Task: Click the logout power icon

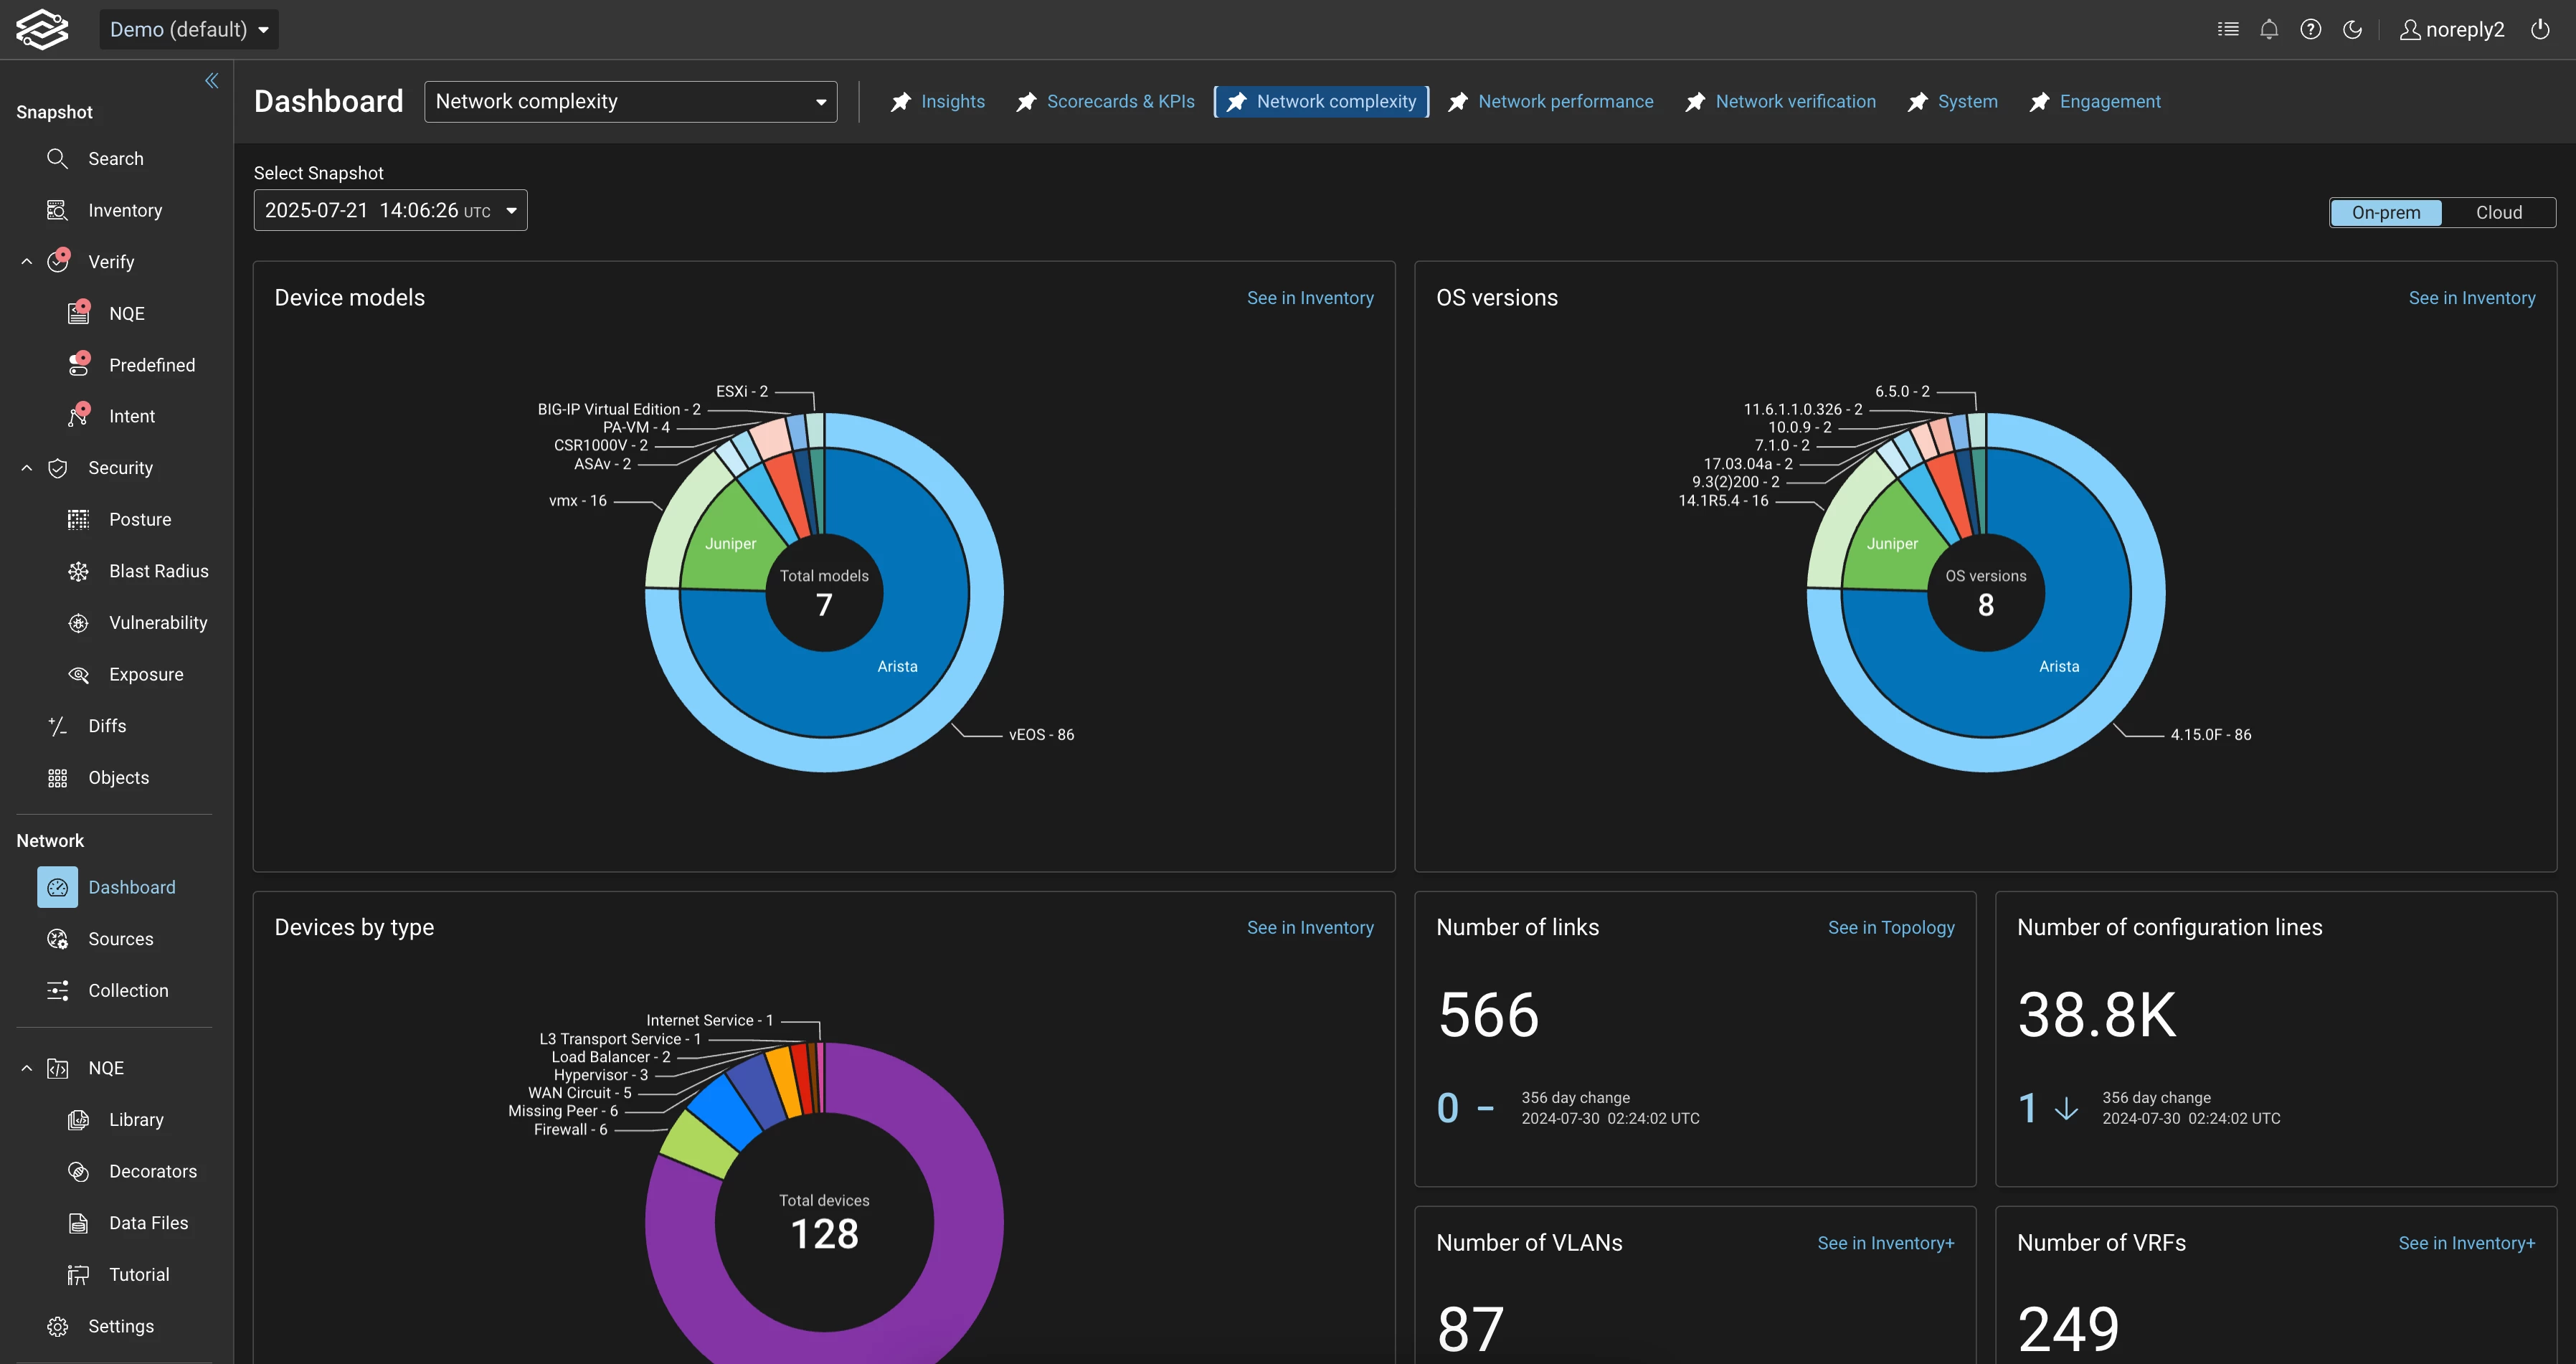Action: [2540, 29]
